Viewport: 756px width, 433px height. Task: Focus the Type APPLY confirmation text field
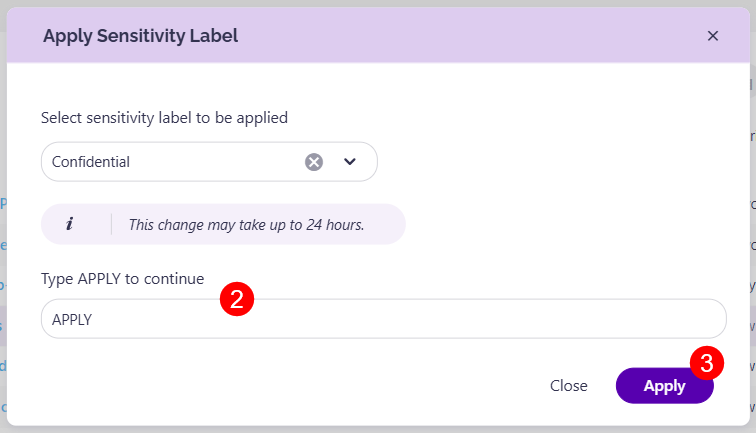[400, 319]
